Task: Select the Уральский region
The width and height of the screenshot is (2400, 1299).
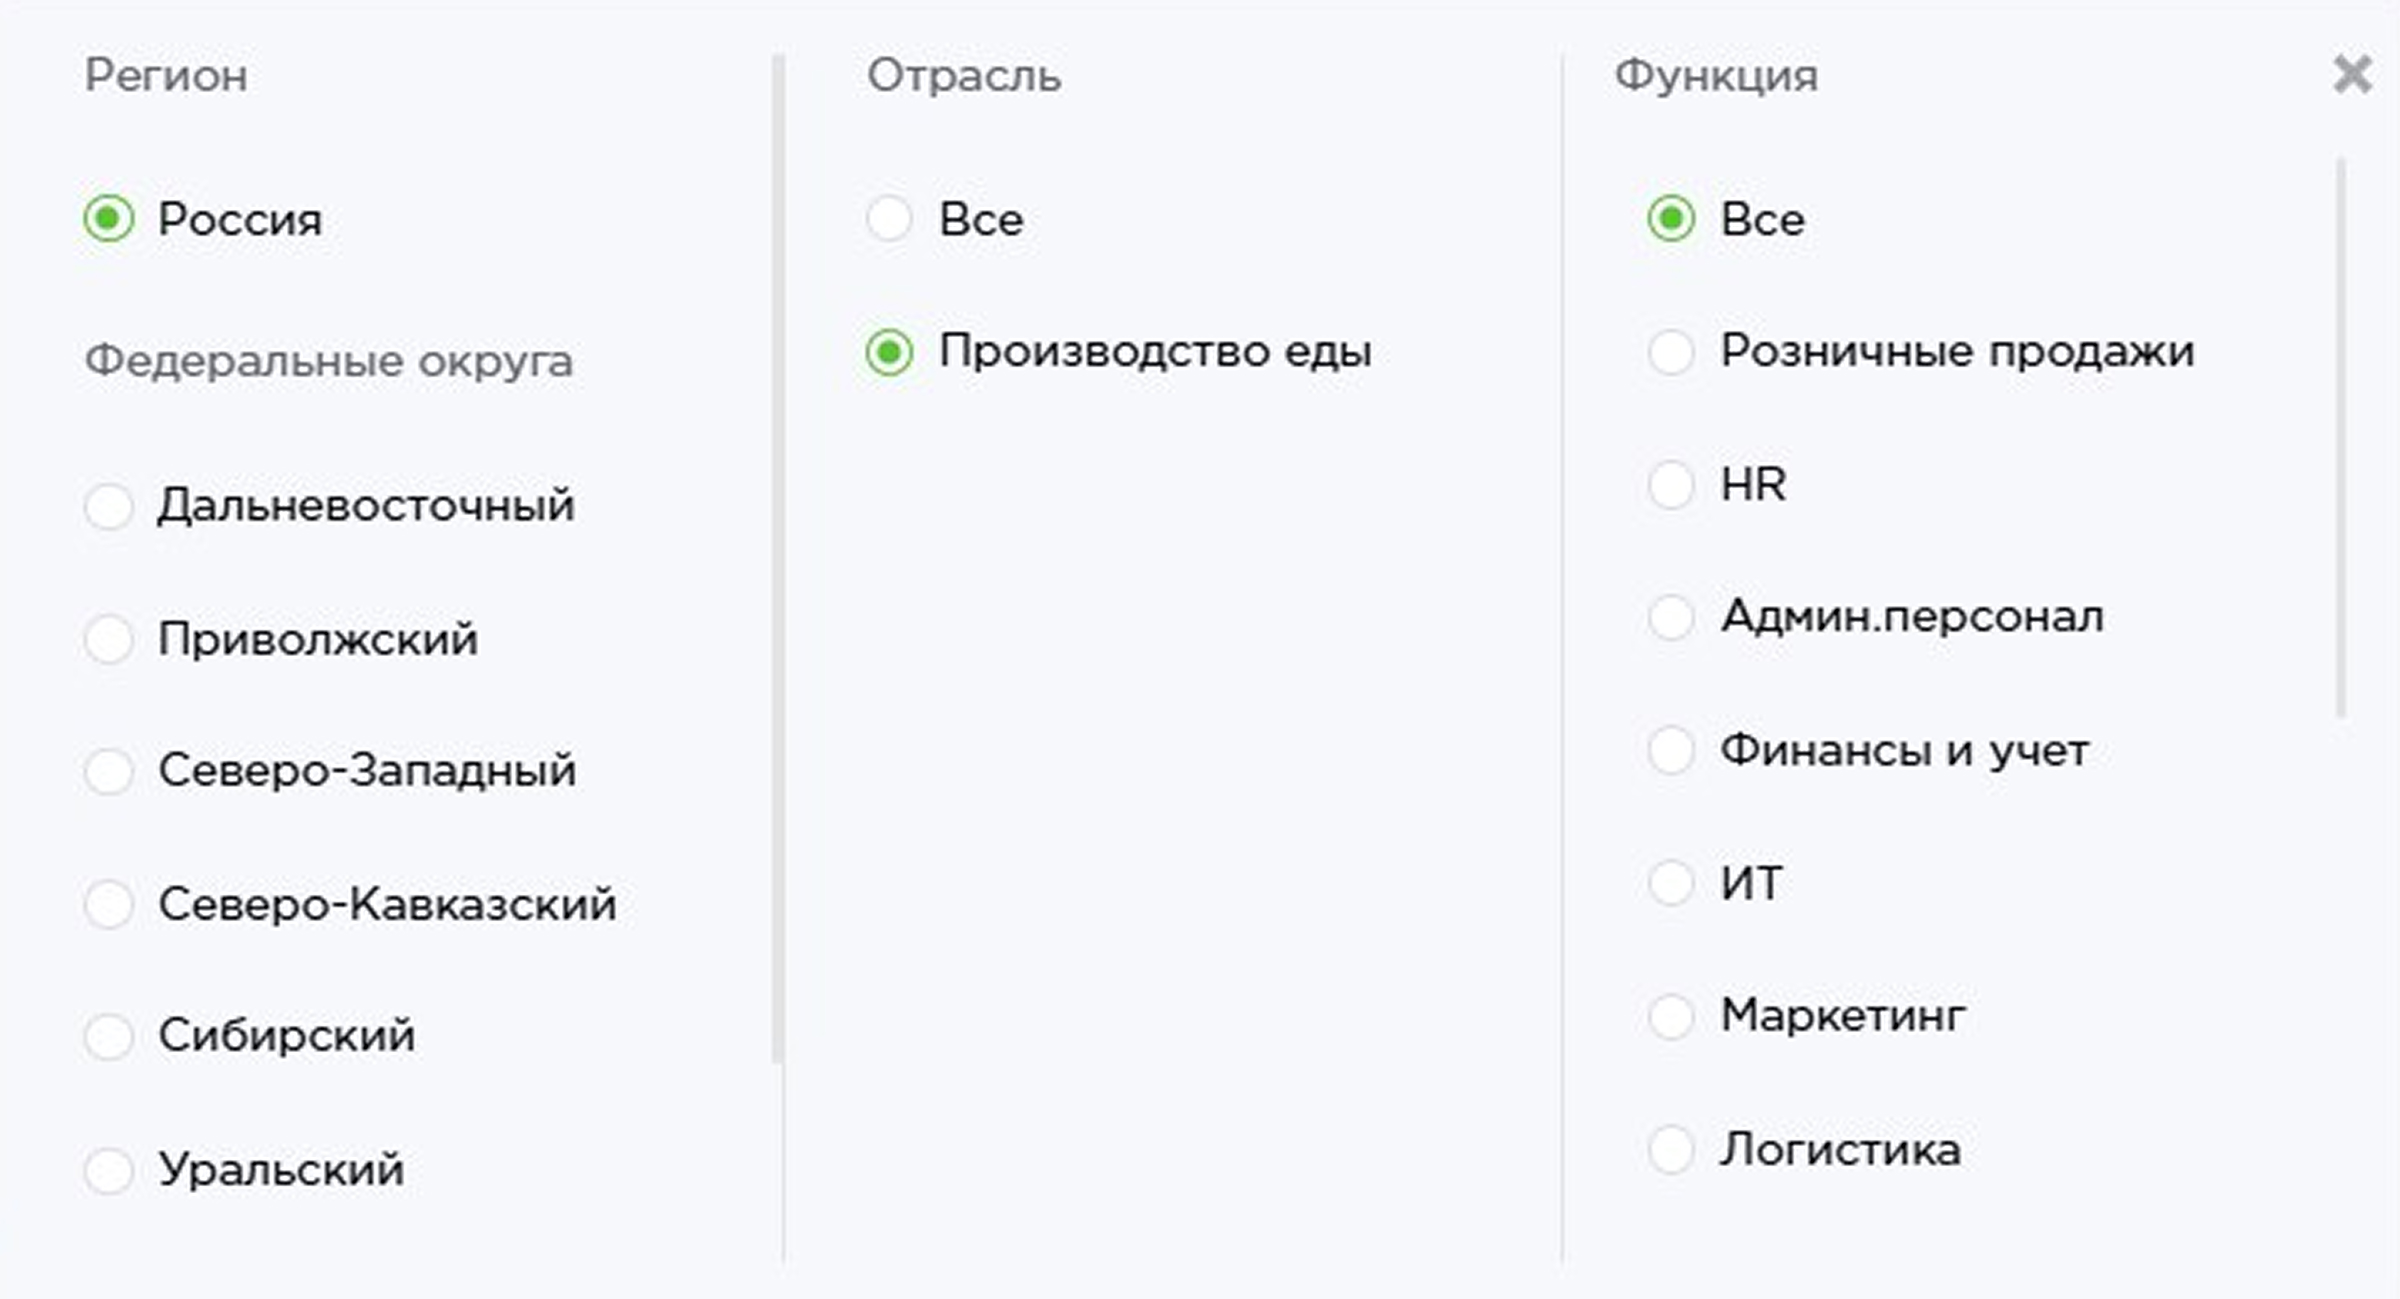Action: coord(110,1170)
